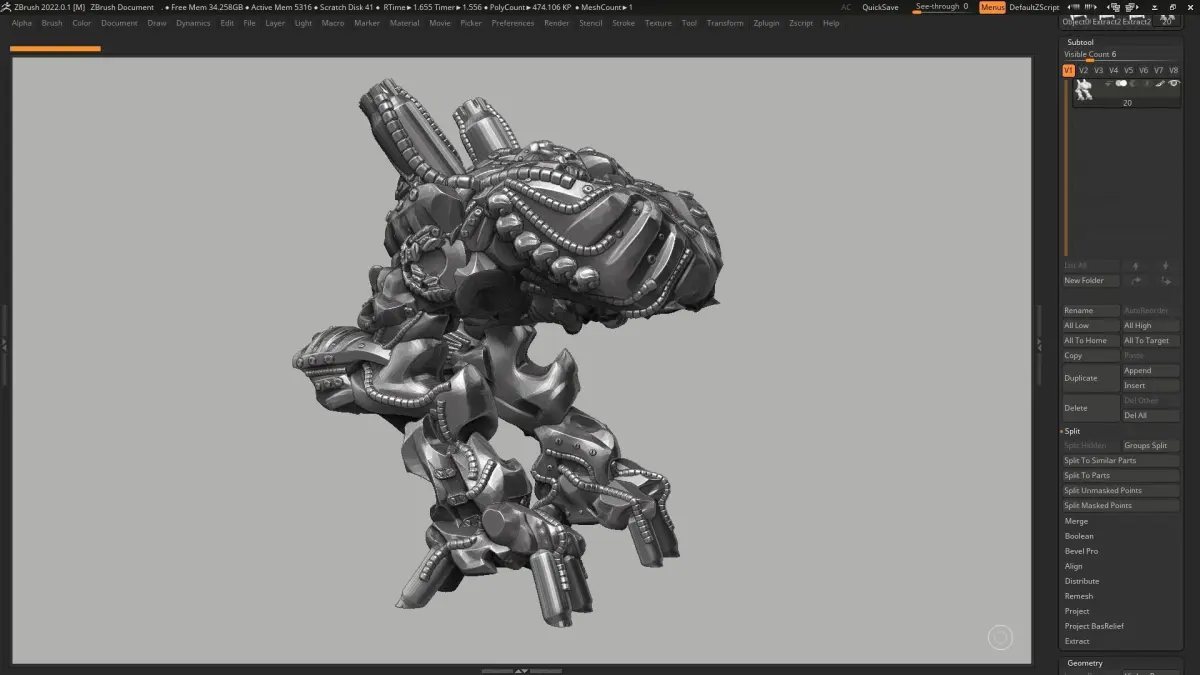
Task: Expand the Merge section
Action: (1076, 521)
